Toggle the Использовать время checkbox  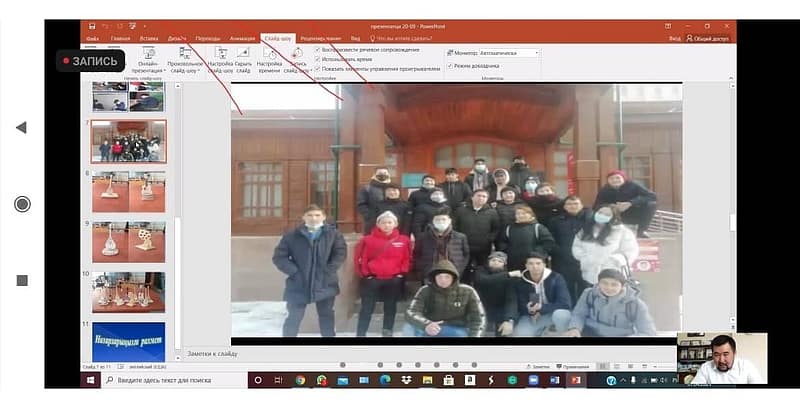tap(317, 59)
